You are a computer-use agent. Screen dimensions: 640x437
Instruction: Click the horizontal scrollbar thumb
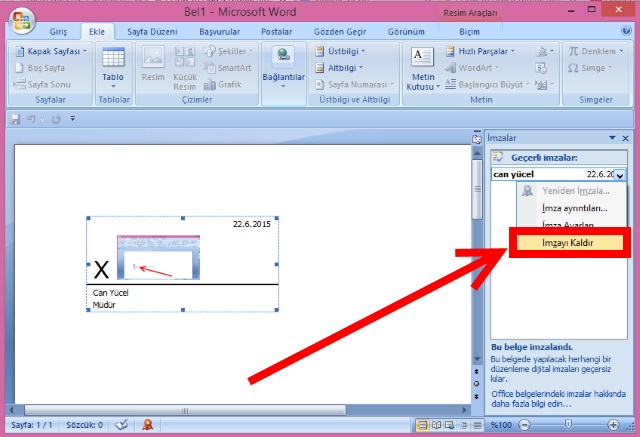coord(185,410)
